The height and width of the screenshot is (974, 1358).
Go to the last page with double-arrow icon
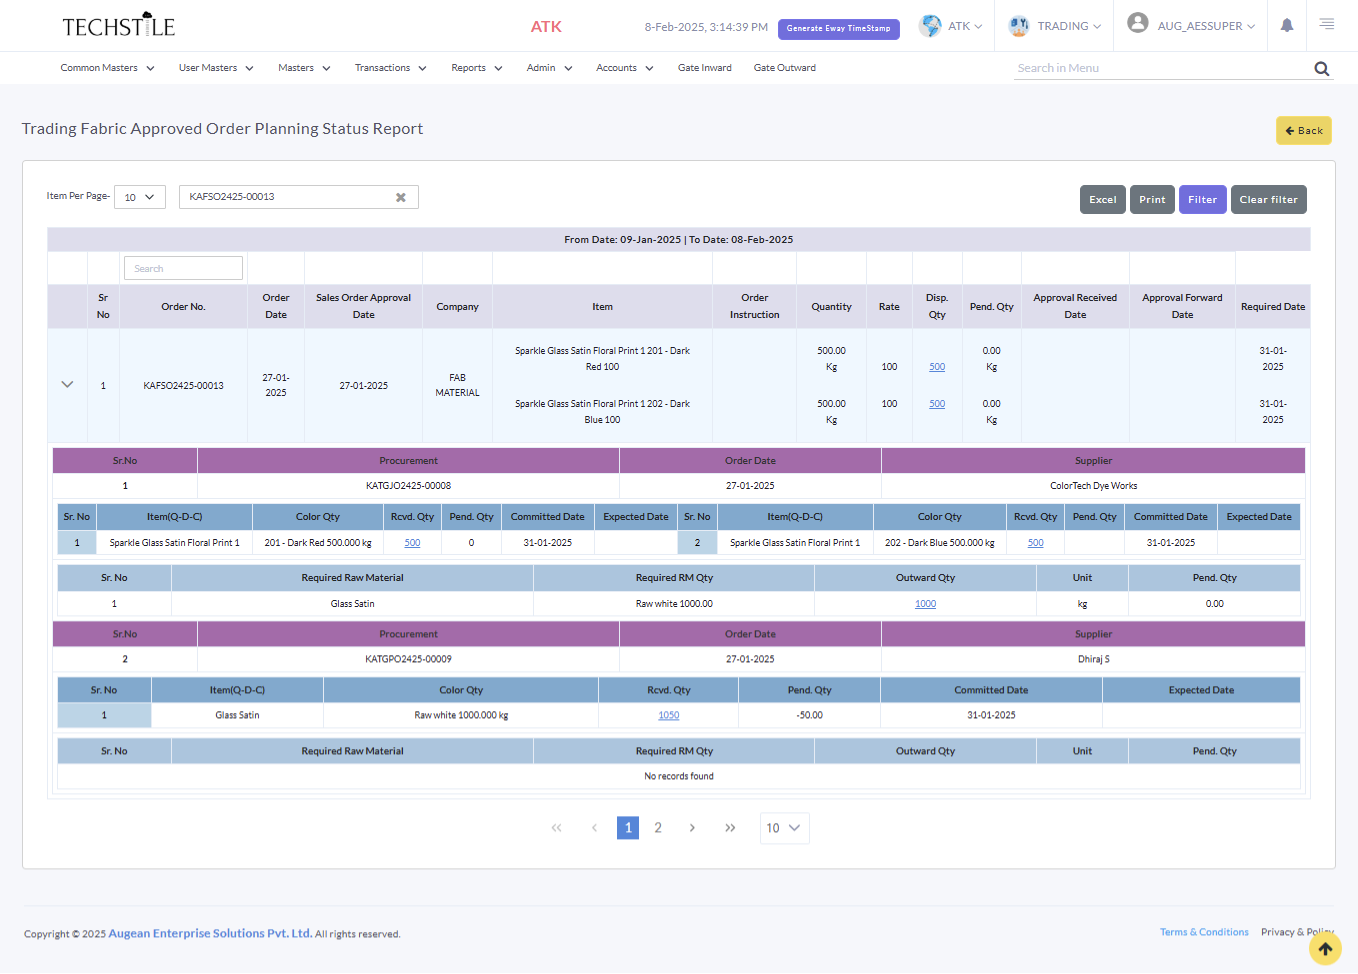730,828
